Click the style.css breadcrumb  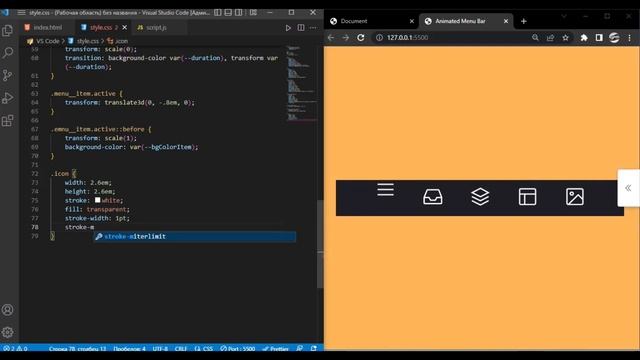pyautogui.click(x=84, y=41)
